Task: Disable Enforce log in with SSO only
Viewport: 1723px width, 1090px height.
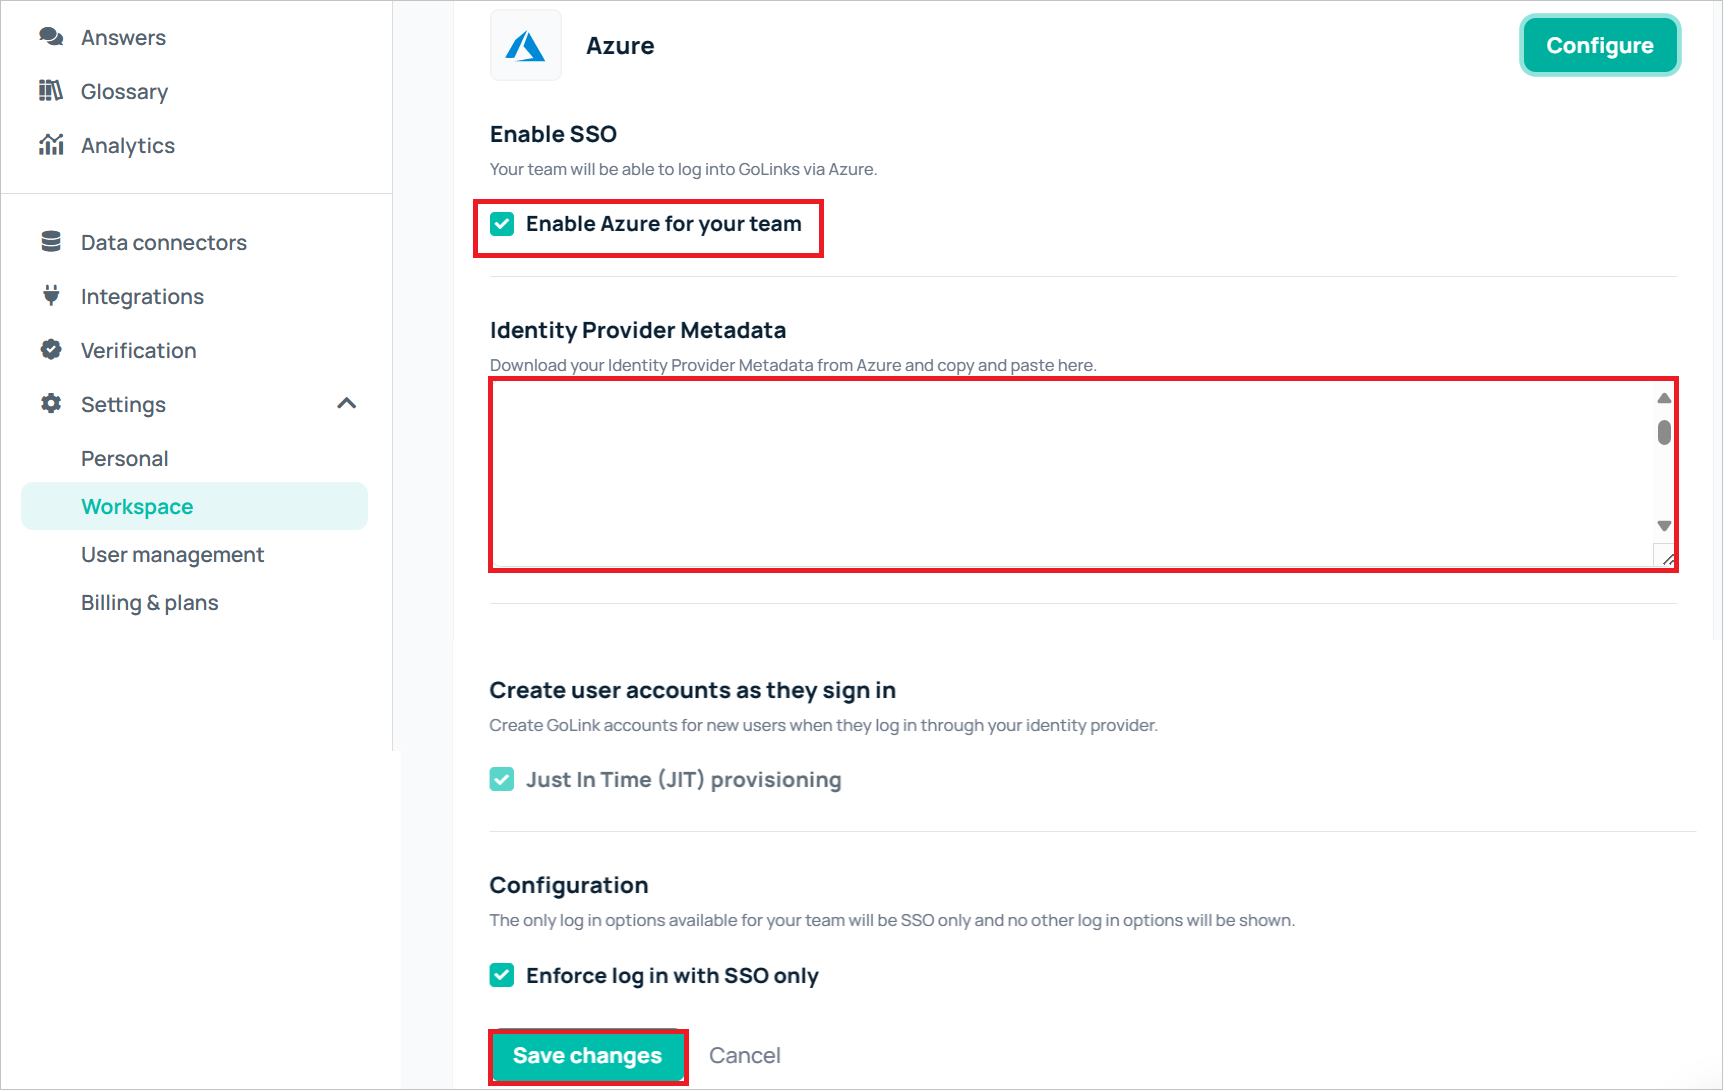Action: tap(502, 975)
